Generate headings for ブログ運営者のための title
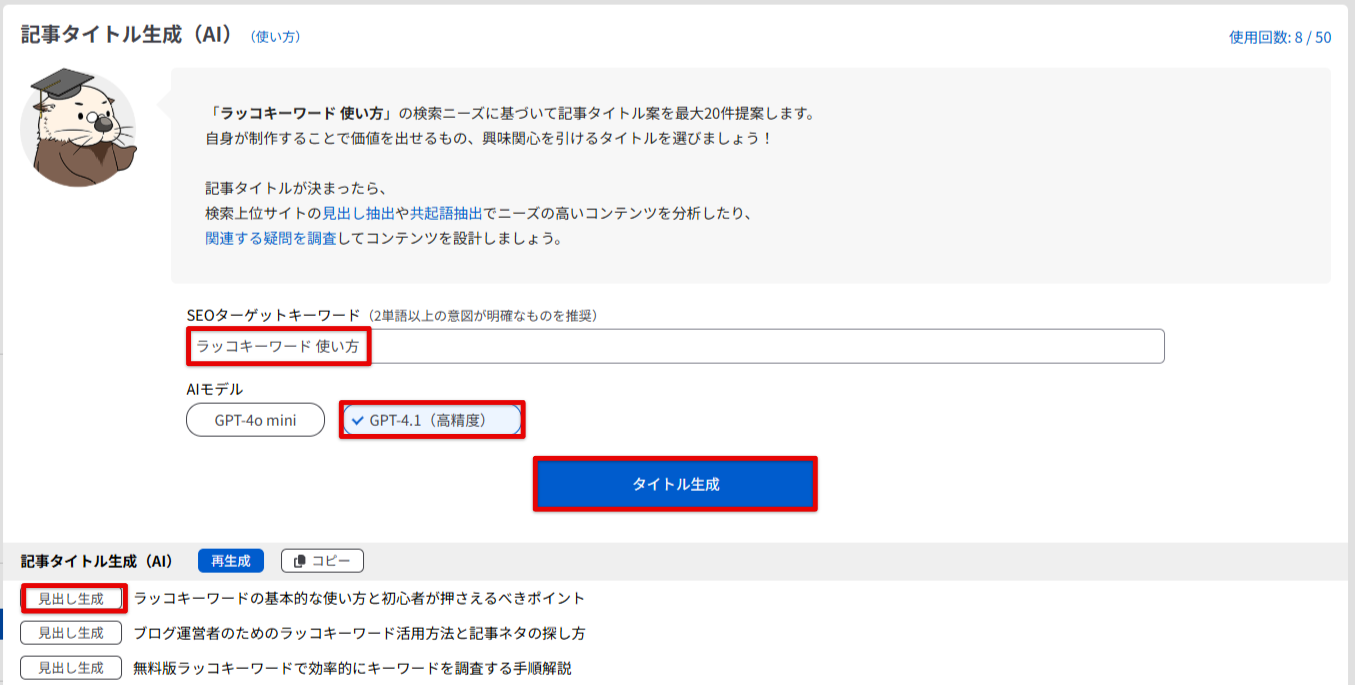Screen dimensions: 1355x685 tap(71, 633)
